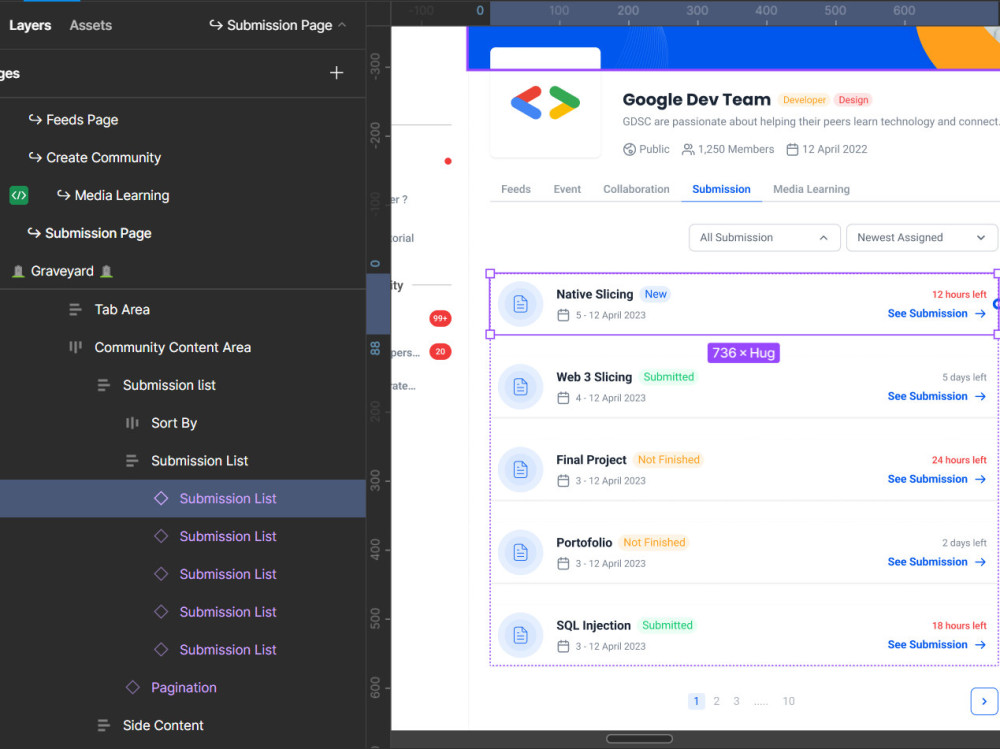Select page 1 in pagination

(x=696, y=701)
